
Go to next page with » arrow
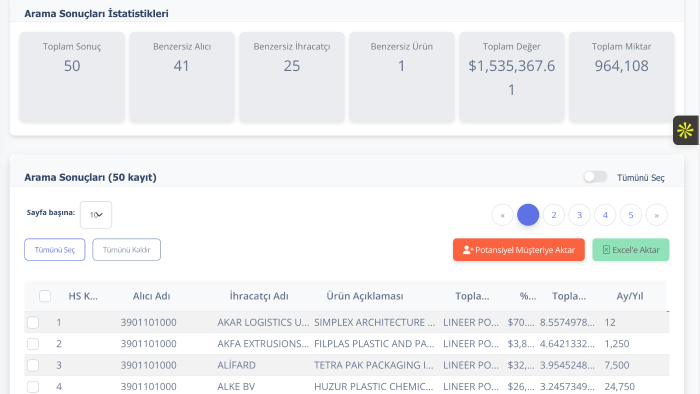[656, 215]
